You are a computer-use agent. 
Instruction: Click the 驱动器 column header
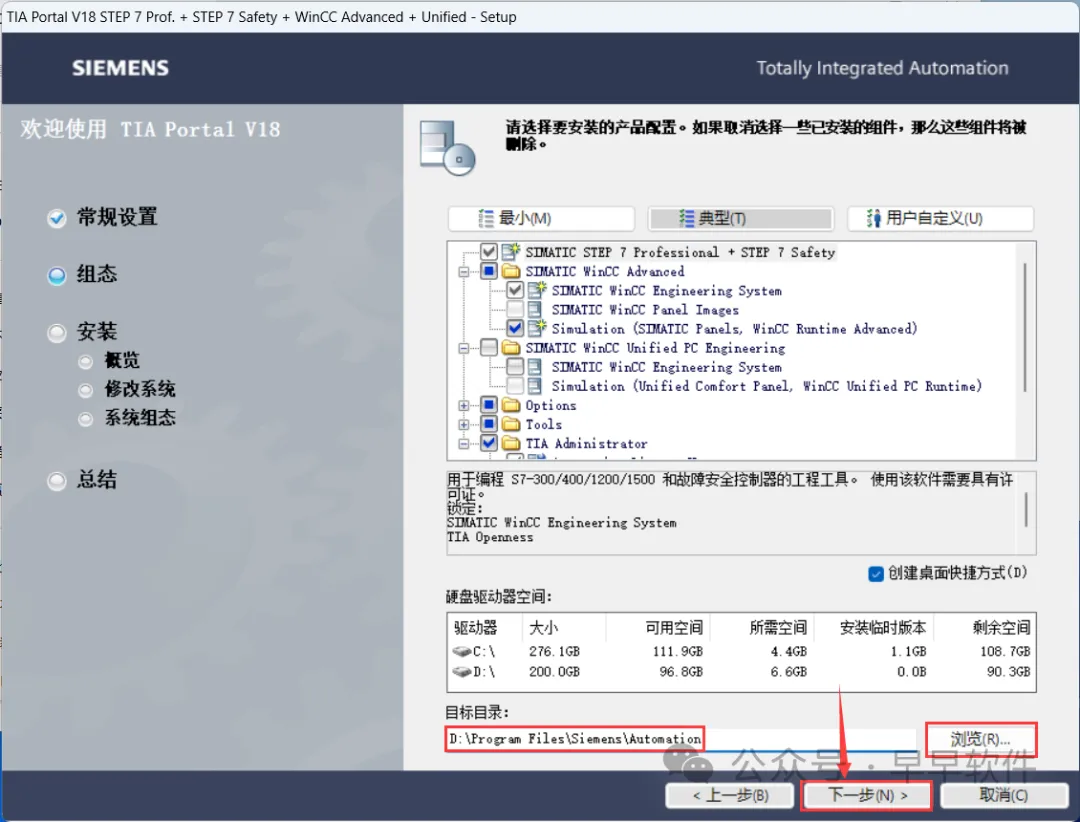475,627
